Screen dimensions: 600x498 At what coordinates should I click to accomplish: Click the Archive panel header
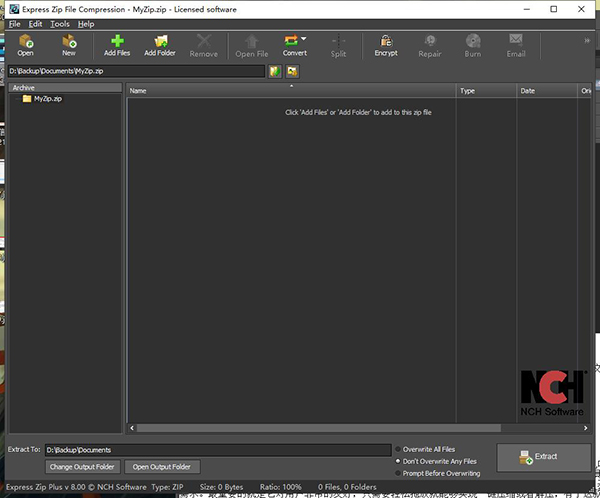pyautogui.click(x=65, y=88)
